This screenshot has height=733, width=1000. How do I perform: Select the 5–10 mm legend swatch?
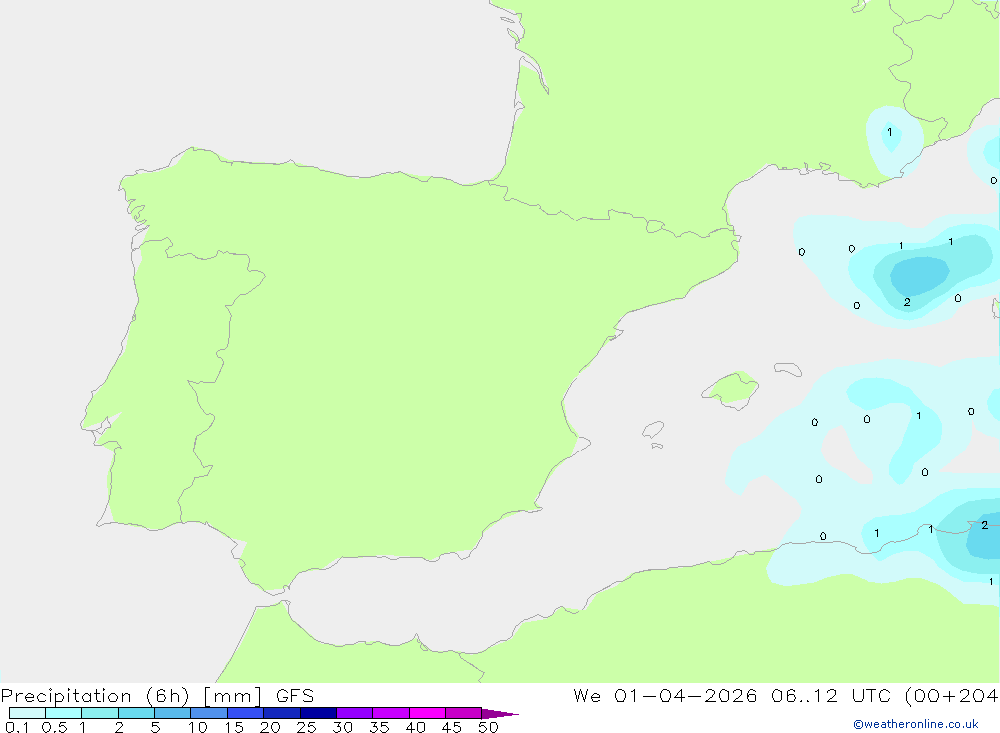point(172,713)
